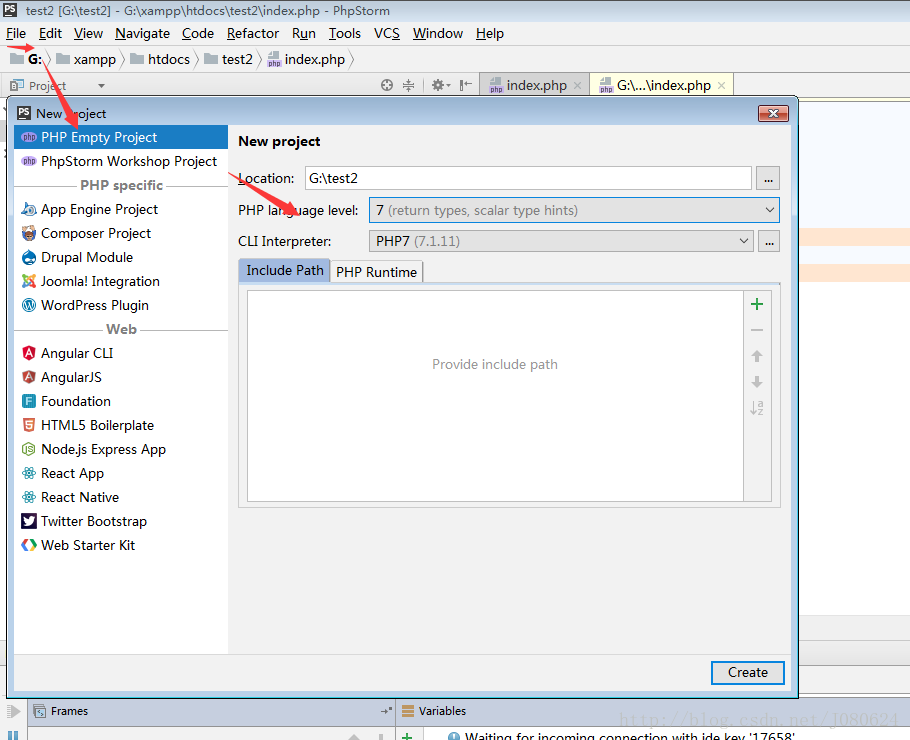Image resolution: width=910 pixels, height=740 pixels.
Task: Move include path up arrow
Action: [x=757, y=356]
